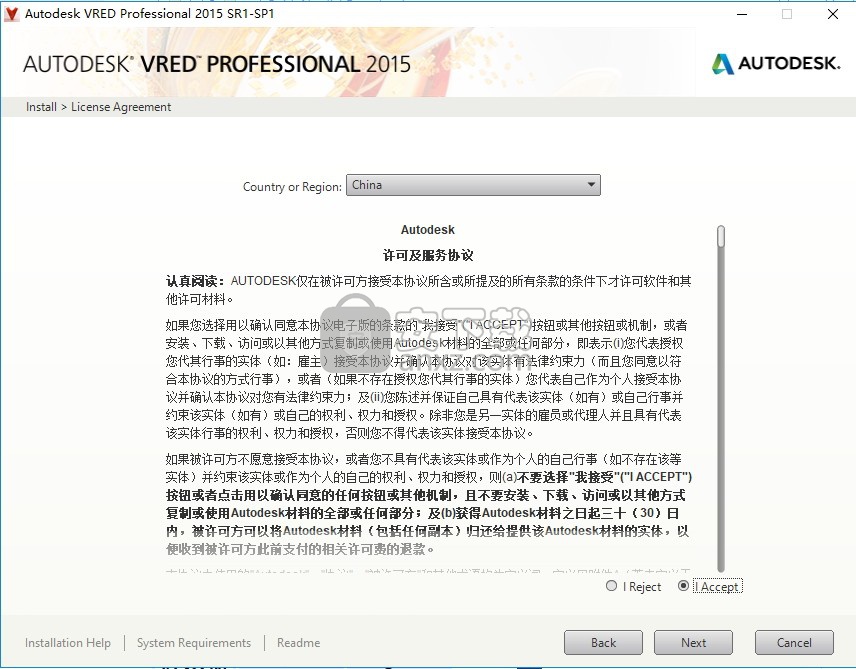Cancel the installation
Screen dimensions: 856x669
(794, 642)
